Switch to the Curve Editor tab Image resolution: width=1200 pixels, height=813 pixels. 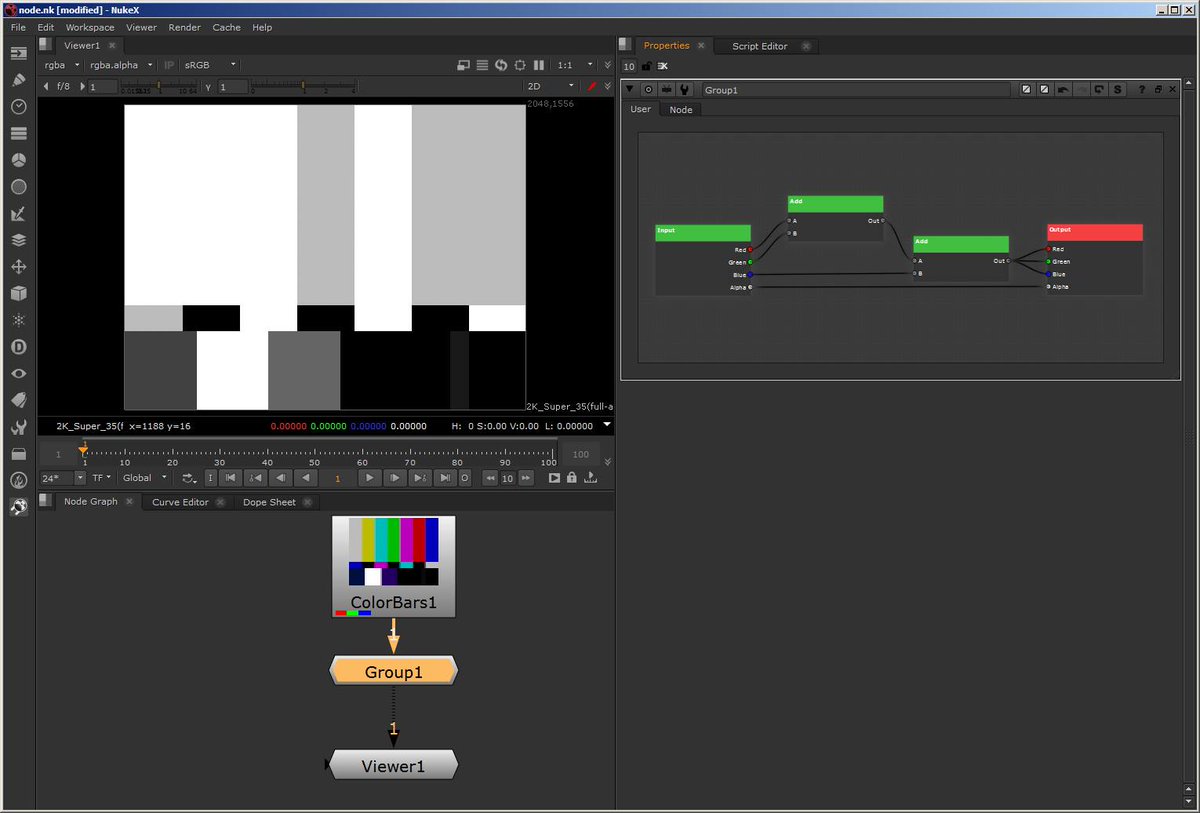[x=180, y=502]
